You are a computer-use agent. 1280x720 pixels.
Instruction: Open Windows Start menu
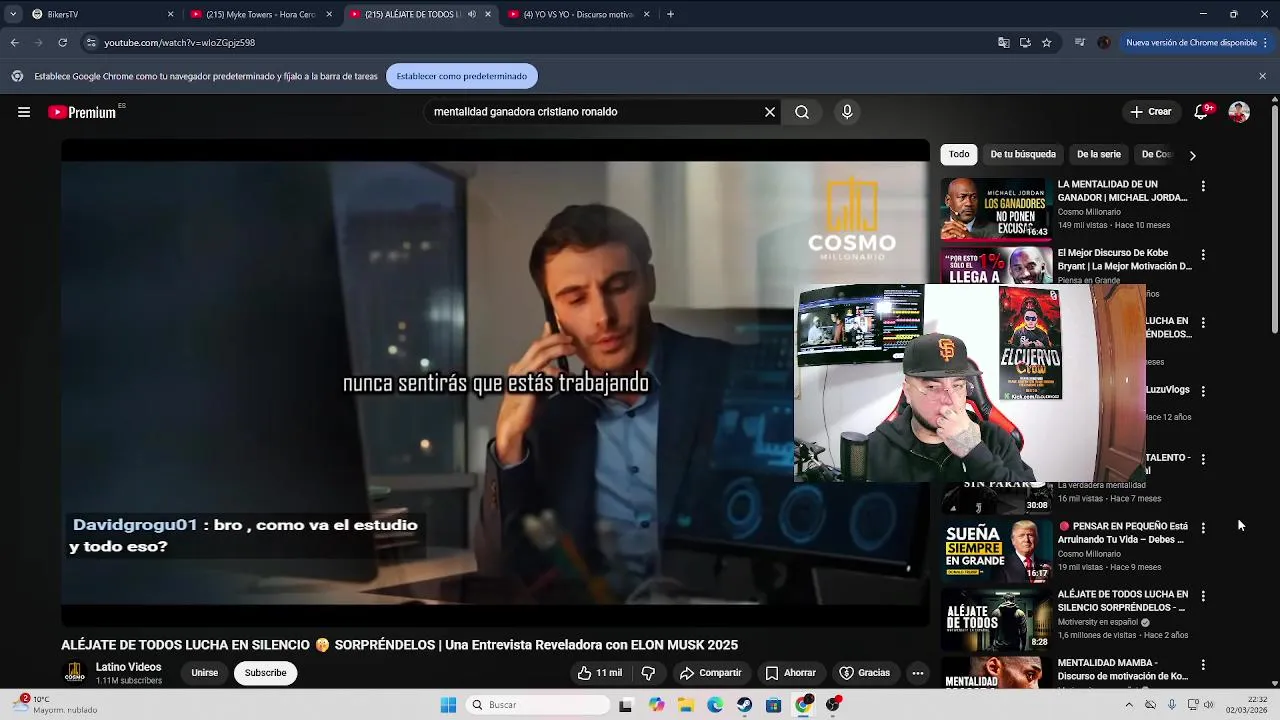[x=449, y=705]
